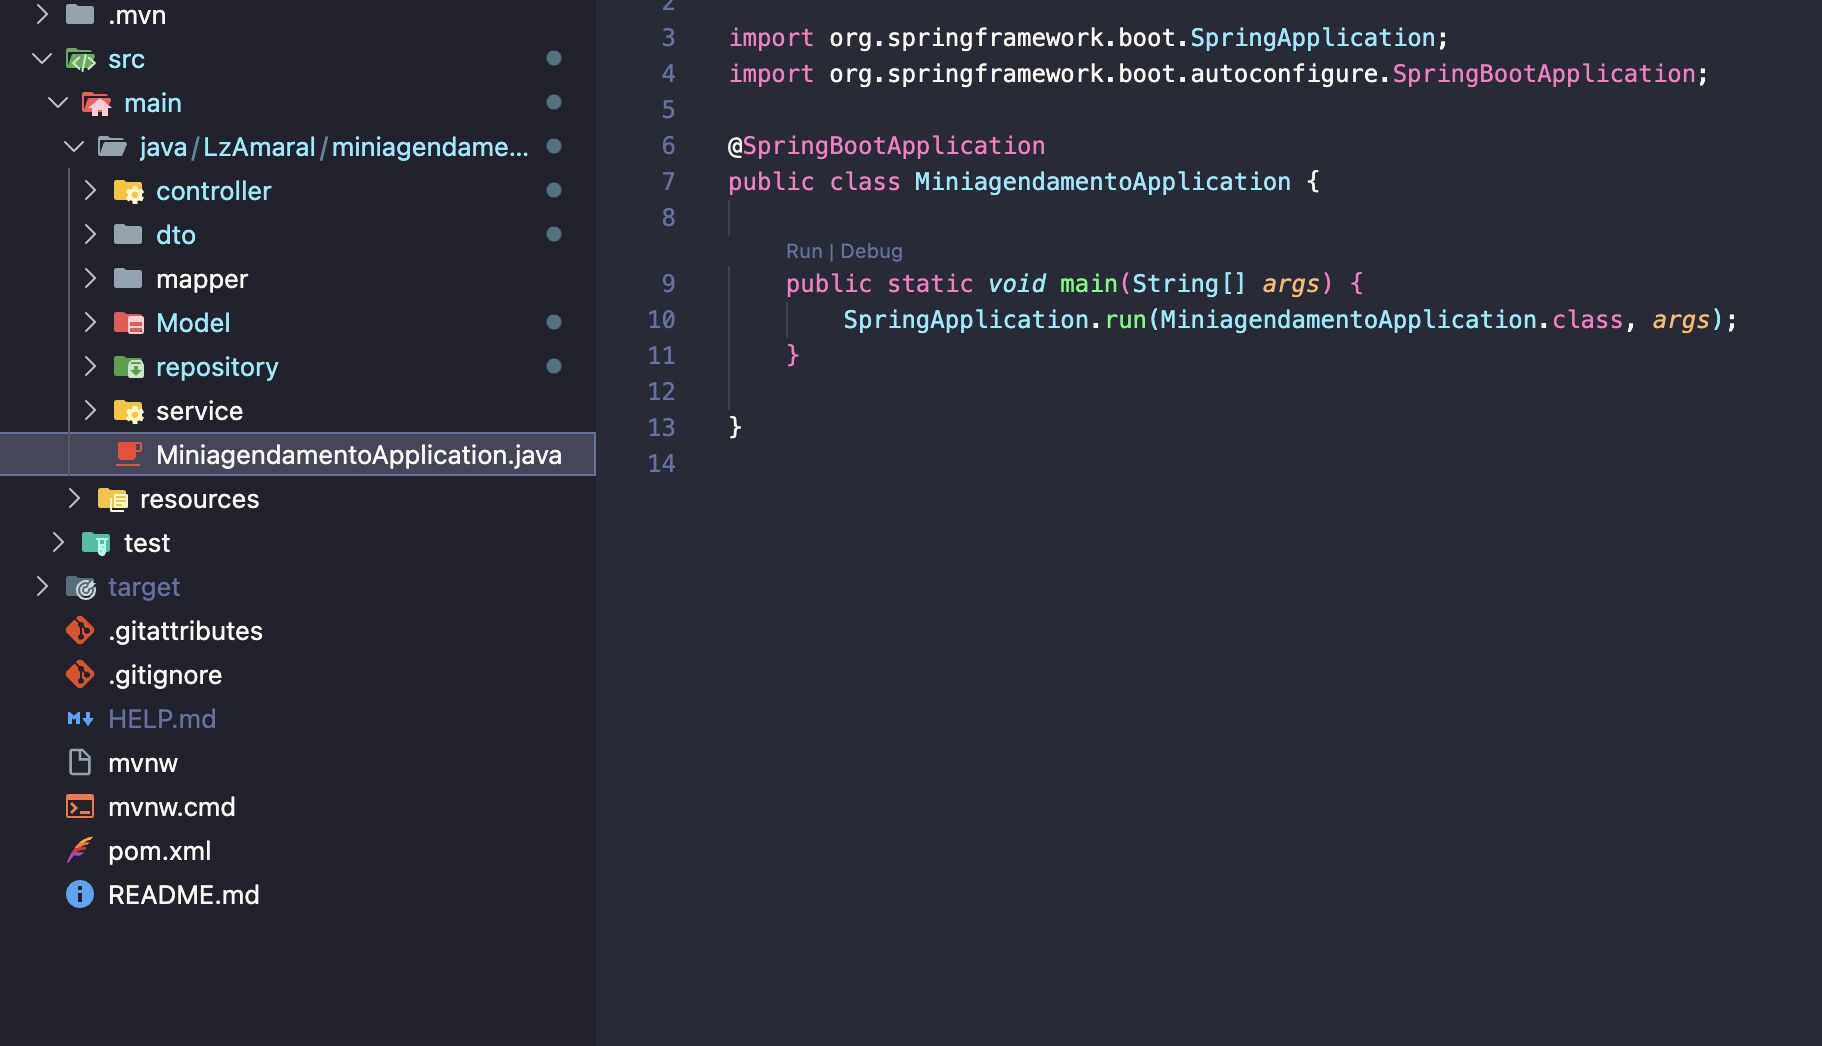Click Debug above the main method
This screenshot has height=1046, width=1822.
(871, 251)
